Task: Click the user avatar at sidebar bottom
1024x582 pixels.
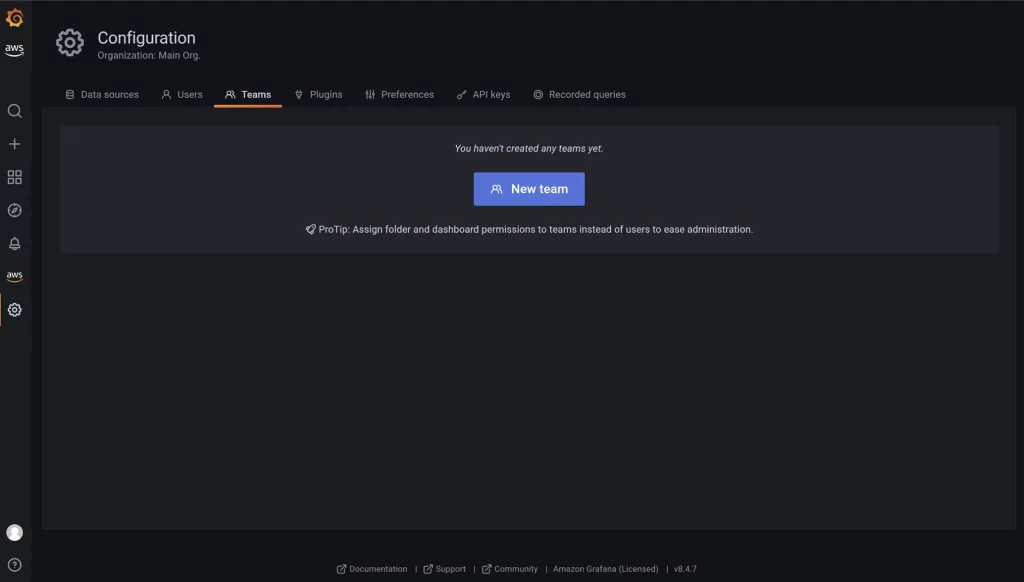Action: pyautogui.click(x=14, y=532)
